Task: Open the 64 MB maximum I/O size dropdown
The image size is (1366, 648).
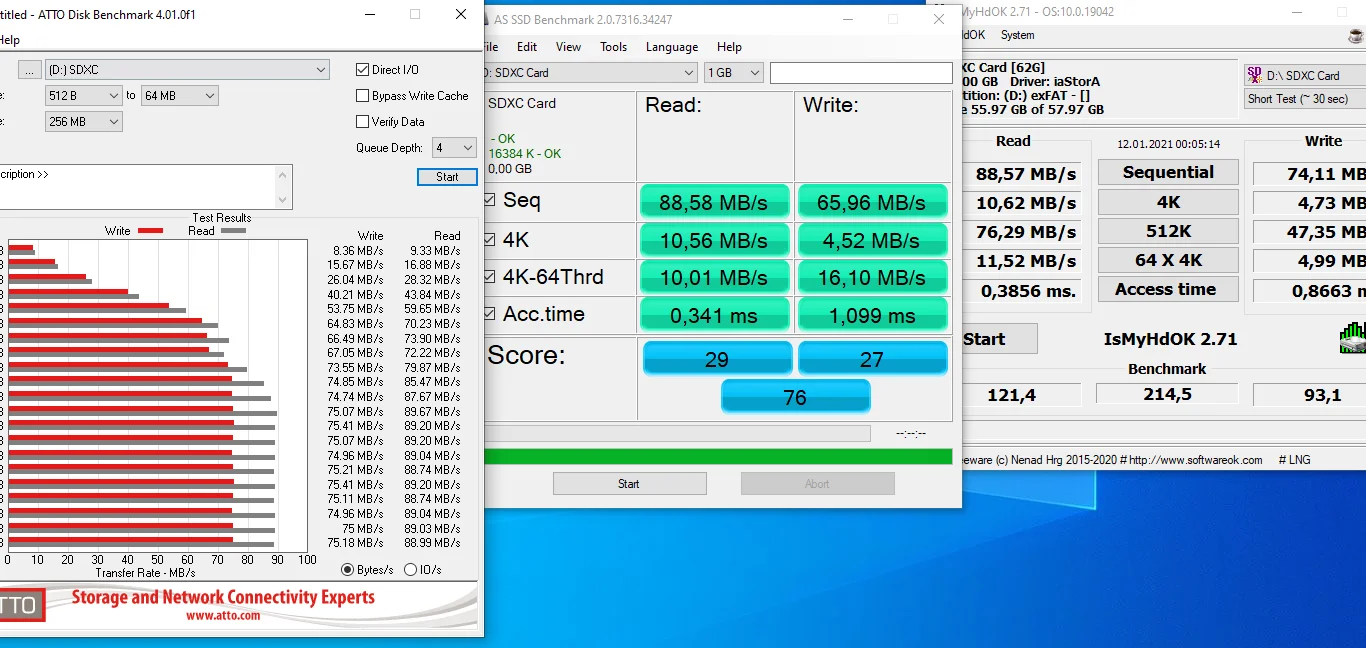Action: (x=179, y=96)
